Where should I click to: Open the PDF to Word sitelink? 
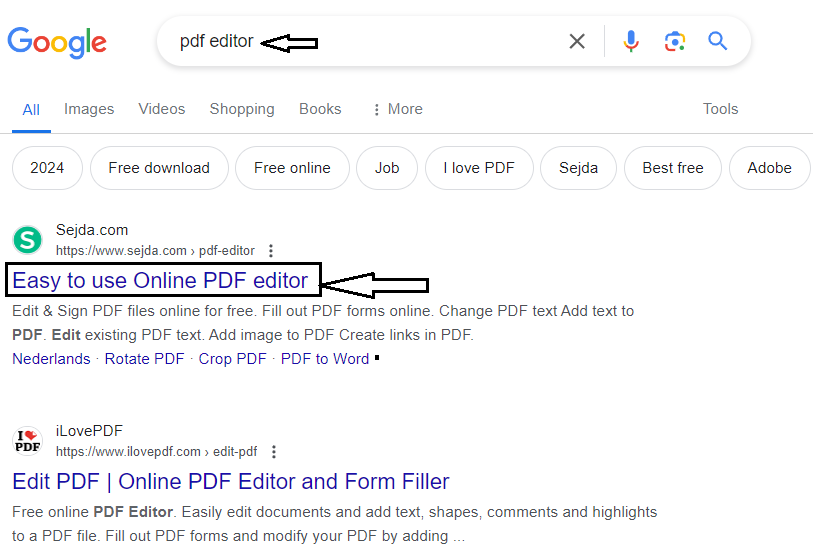click(325, 359)
